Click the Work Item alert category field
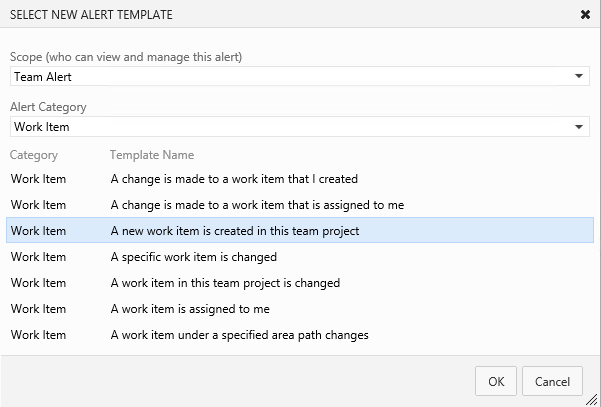 click(290, 127)
